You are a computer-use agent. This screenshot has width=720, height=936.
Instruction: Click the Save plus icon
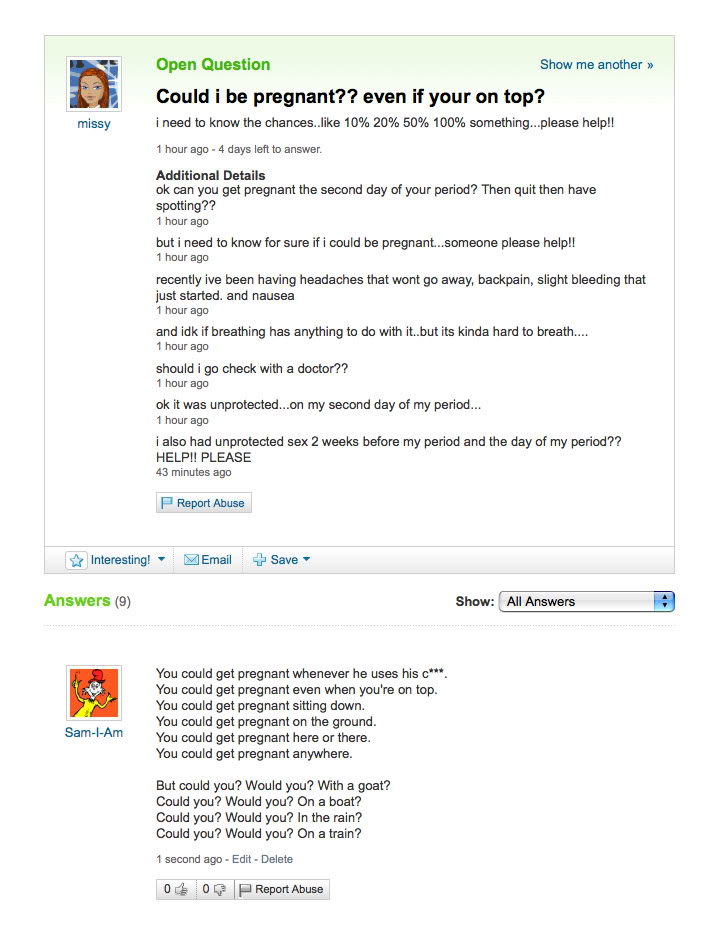coord(259,560)
